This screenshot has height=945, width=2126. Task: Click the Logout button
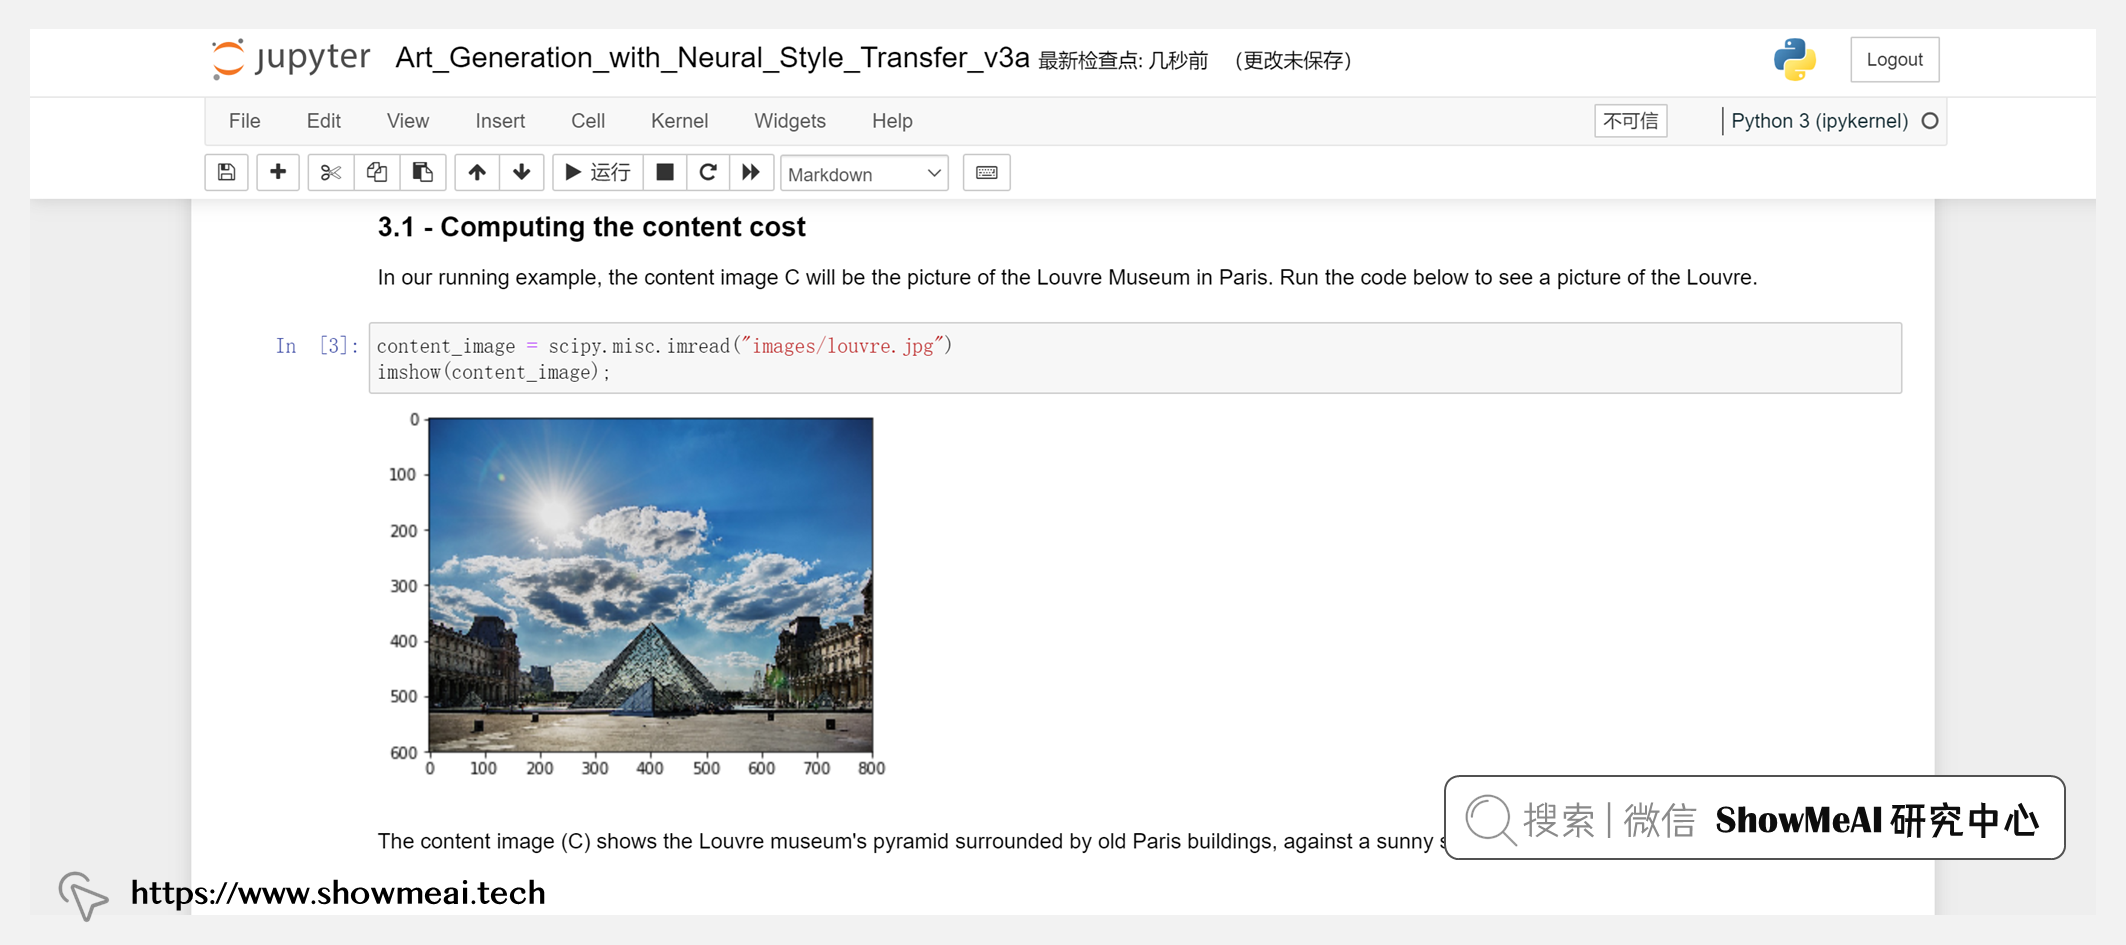pyautogui.click(x=1894, y=60)
